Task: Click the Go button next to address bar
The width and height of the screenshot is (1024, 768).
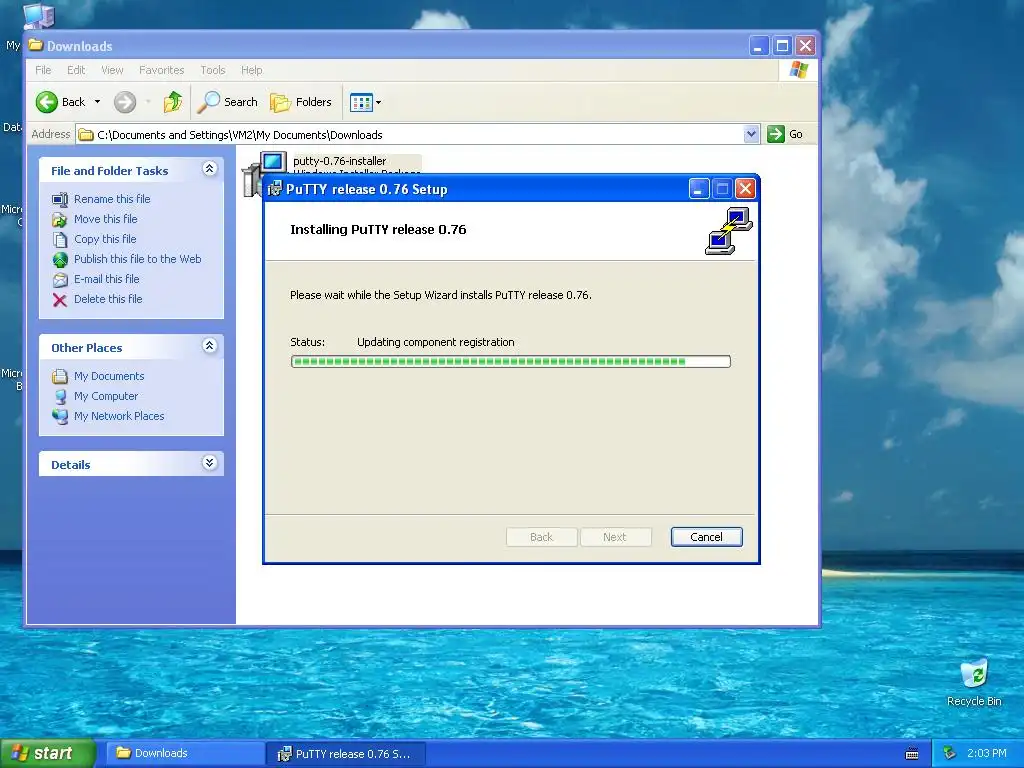Action: point(785,134)
